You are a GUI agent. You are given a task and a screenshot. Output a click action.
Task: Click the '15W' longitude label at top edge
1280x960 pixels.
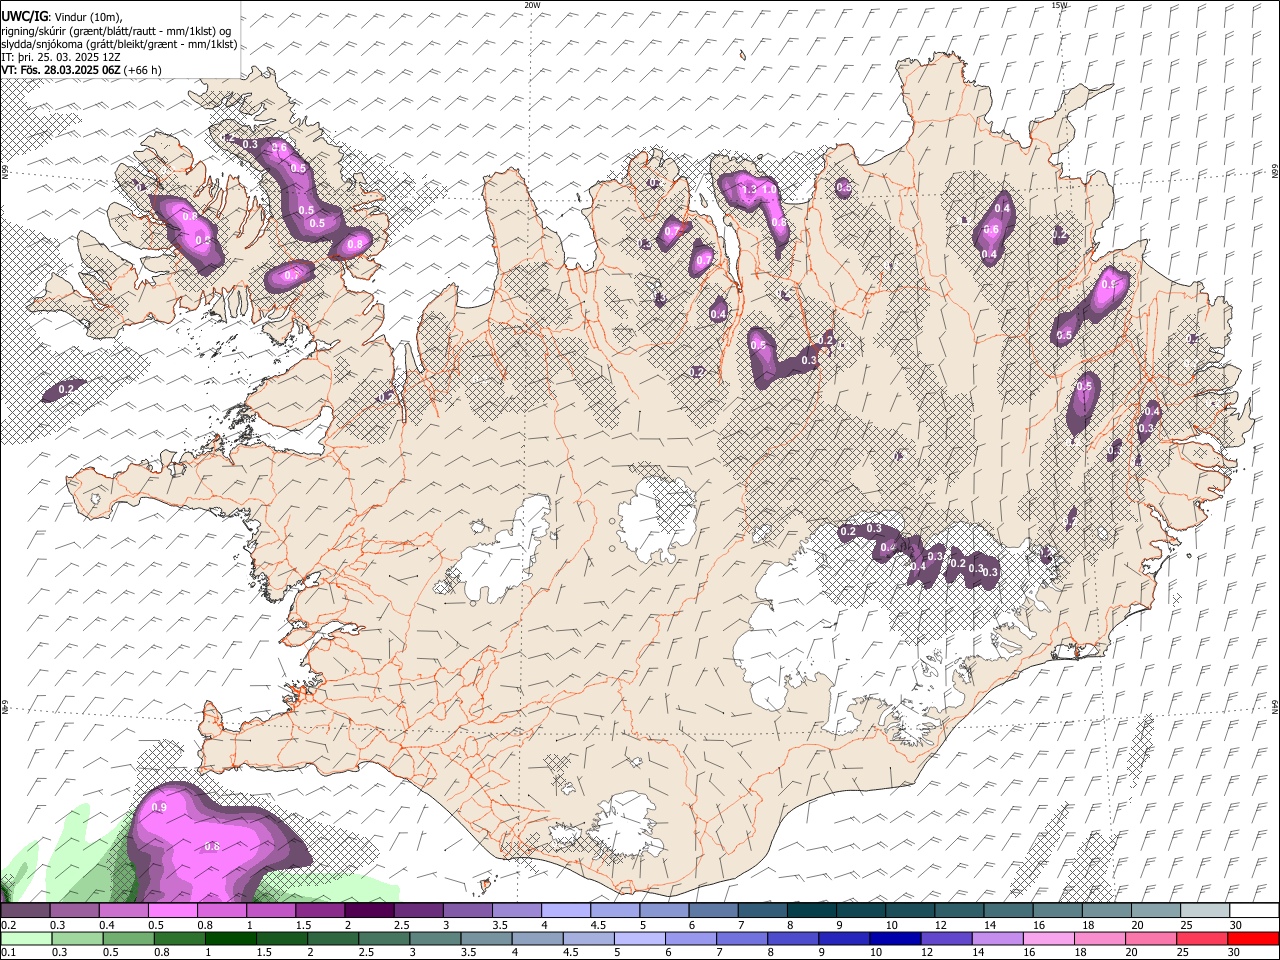coord(1059,5)
